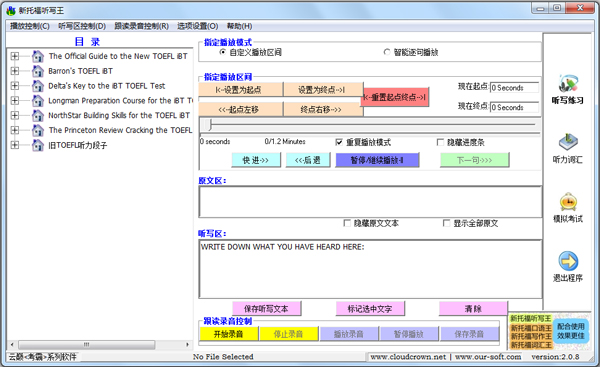
Task: Click 起点左移 button
Action: pos(241,109)
